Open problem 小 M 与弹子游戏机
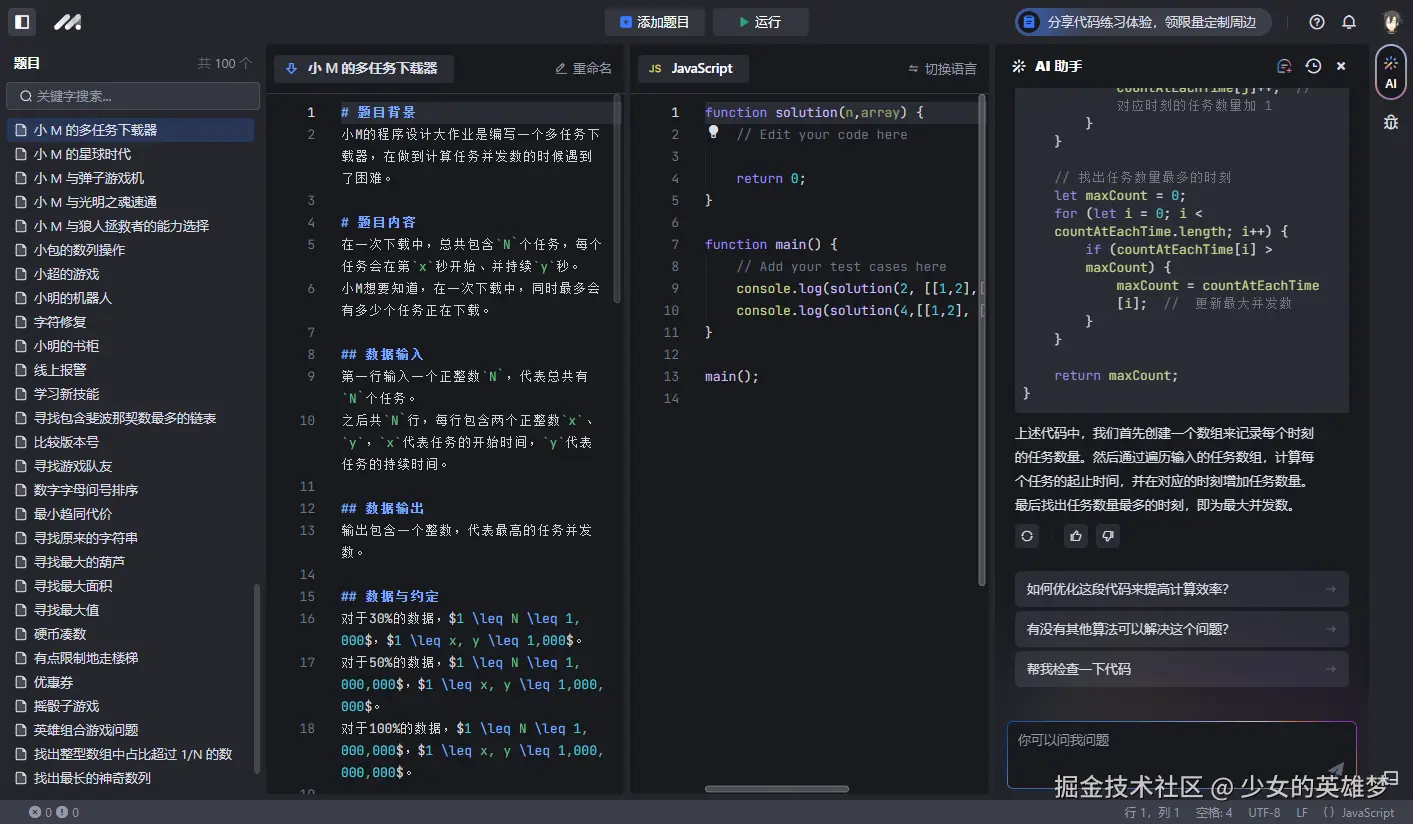The height and width of the screenshot is (824, 1413). (130, 178)
